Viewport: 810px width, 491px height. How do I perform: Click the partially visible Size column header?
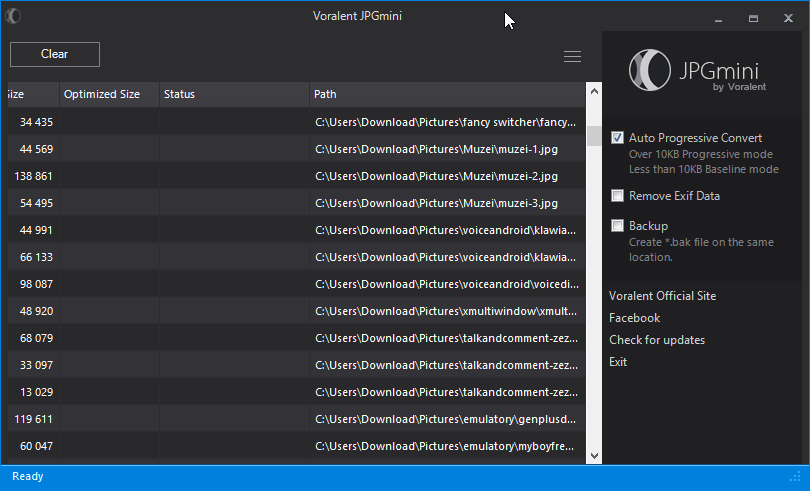tap(33, 94)
